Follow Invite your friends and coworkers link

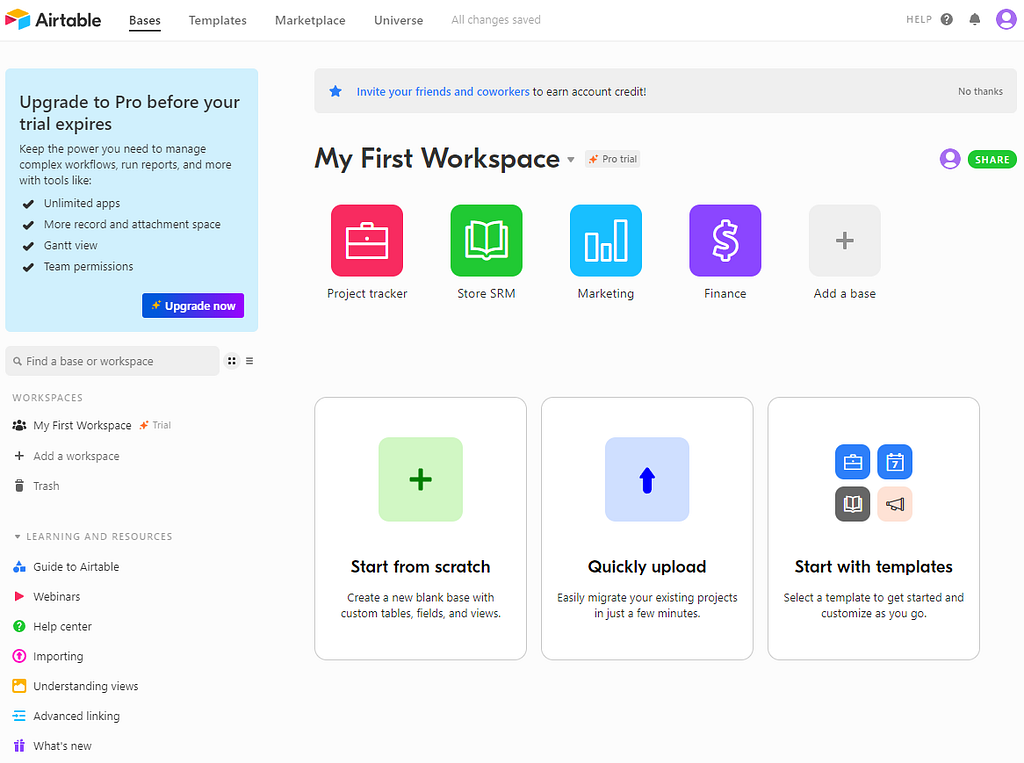tap(443, 92)
